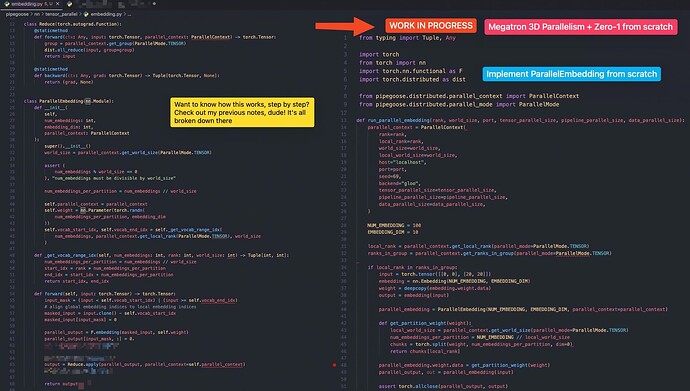
Task: Click 'dist.all_reduce(input, group=group)' line
Action: 89,50
